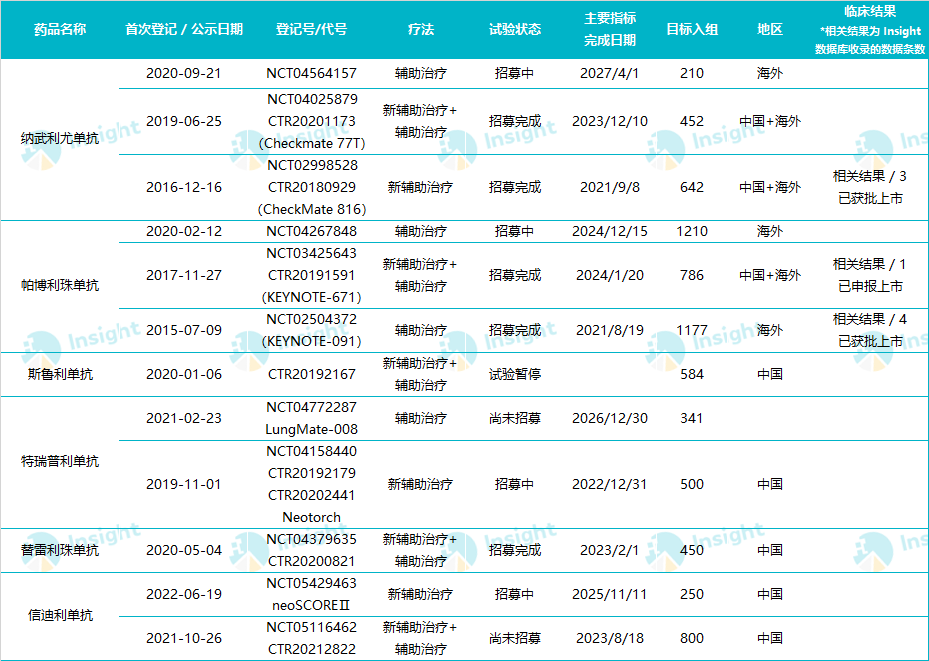Image resolution: width=929 pixels, height=661 pixels.
Task: Select the 目标入组 column header
Action: [x=692, y=30]
